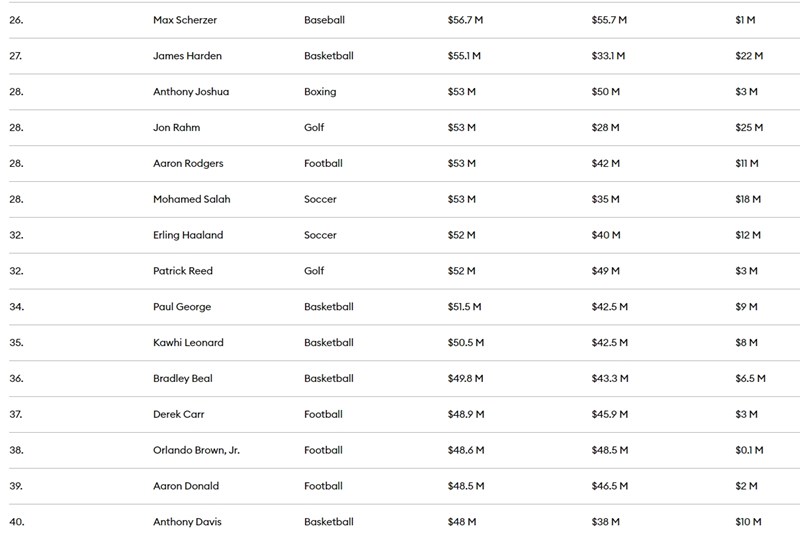Click the Baseball sport cell
Image resolution: width=800 pixels, height=539 pixels.
pyautogui.click(x=324, y=20)
